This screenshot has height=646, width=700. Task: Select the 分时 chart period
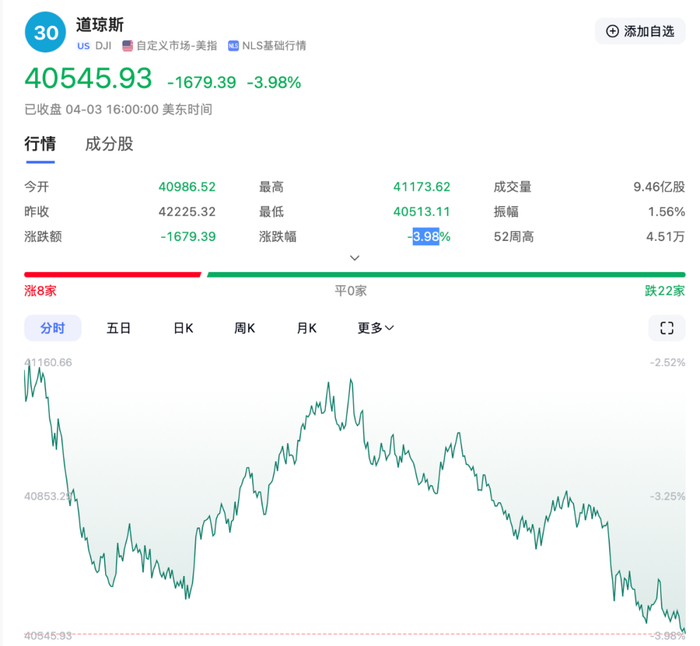[53, 328]
